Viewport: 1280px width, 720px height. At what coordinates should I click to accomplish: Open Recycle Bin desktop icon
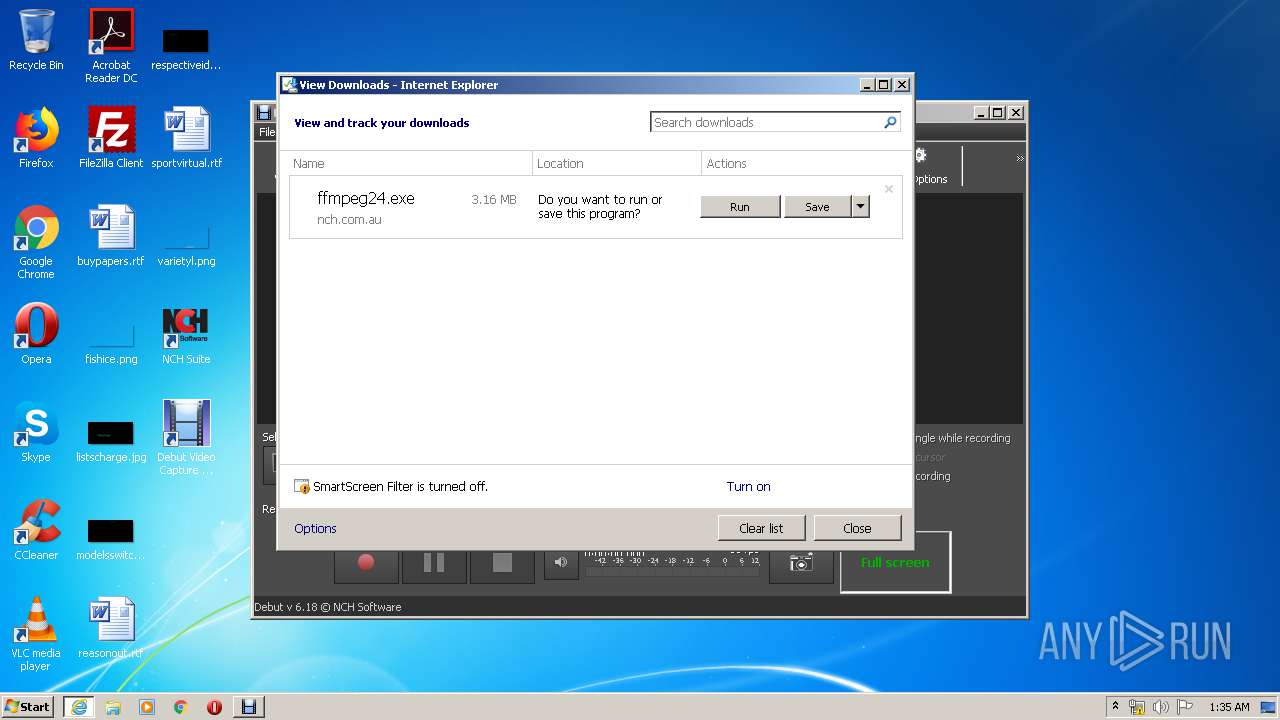pyautogui.click(x=36, y=40)
